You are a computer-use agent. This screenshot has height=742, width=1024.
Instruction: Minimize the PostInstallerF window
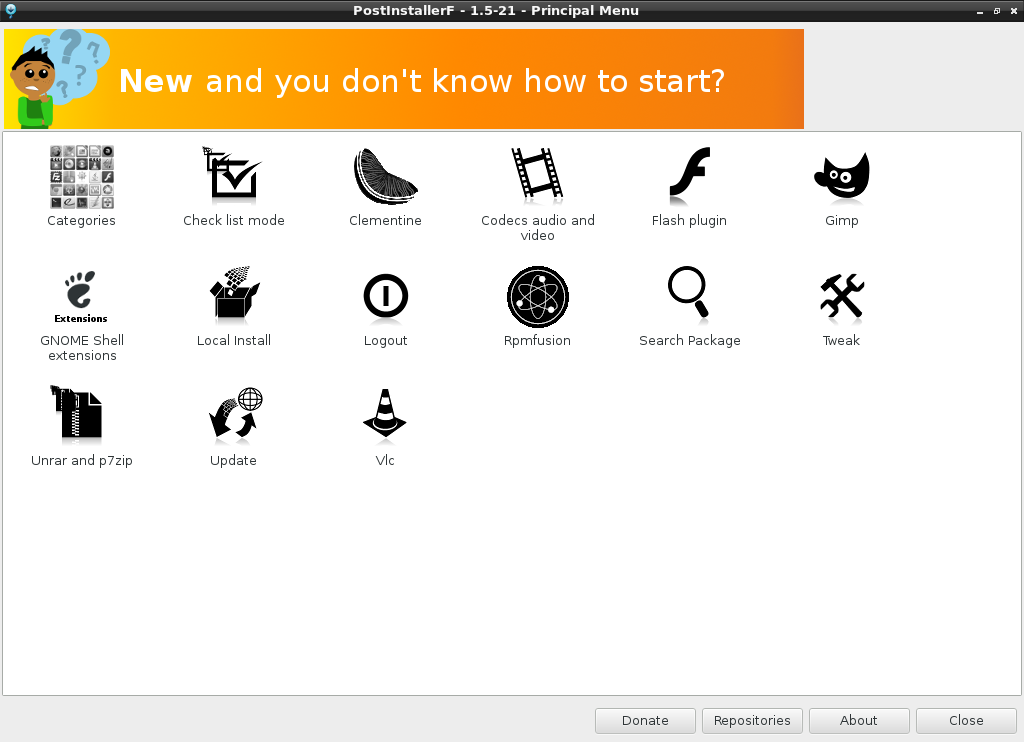pyautogui.click(x=980, y=11)
